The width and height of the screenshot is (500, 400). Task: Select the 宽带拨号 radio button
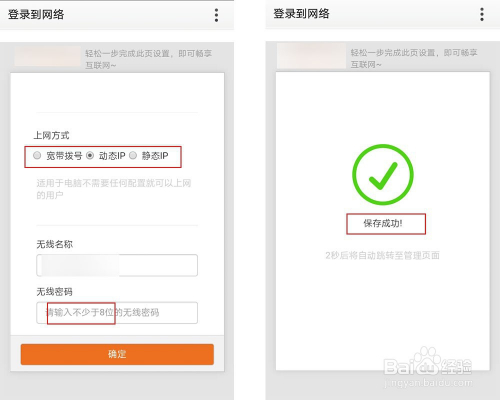37,155
